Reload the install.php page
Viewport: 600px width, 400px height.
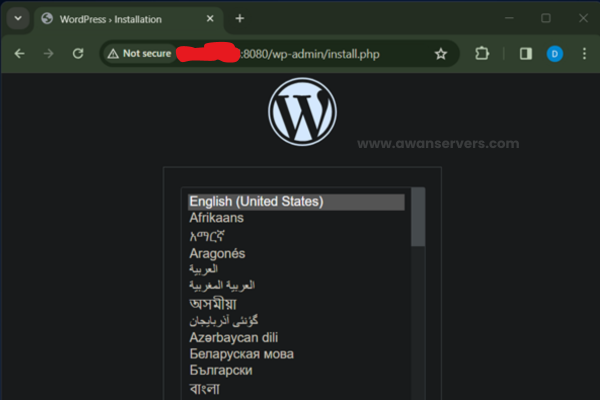click(x=78, y=54)
